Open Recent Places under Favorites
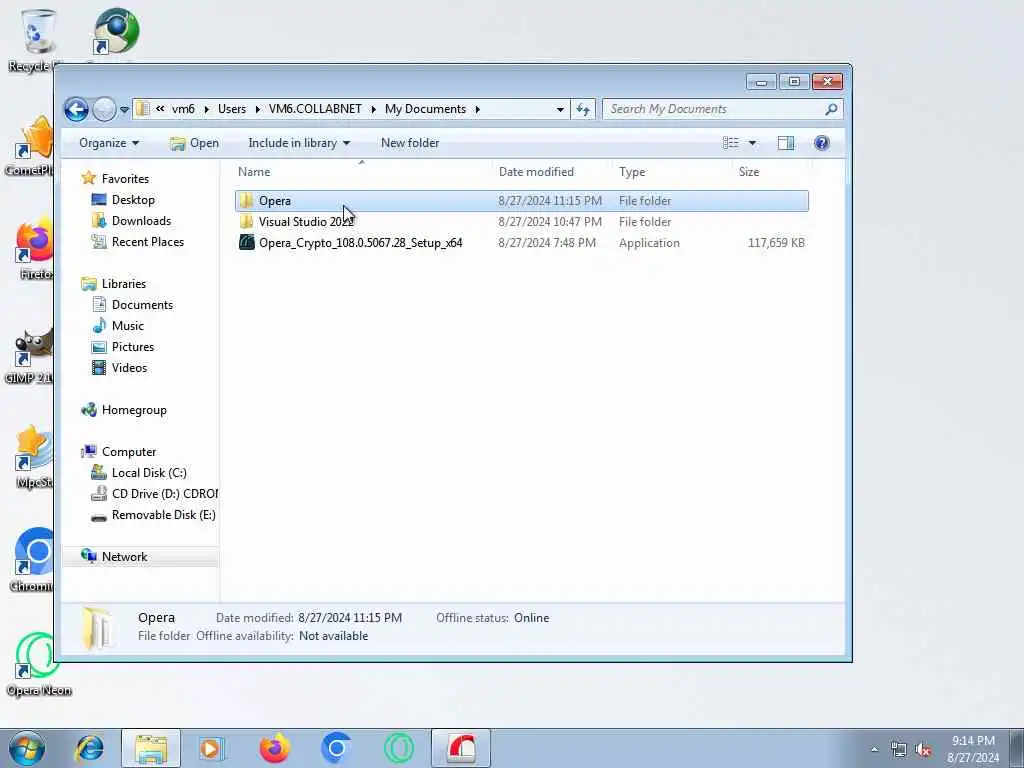 tap(148, 242)
